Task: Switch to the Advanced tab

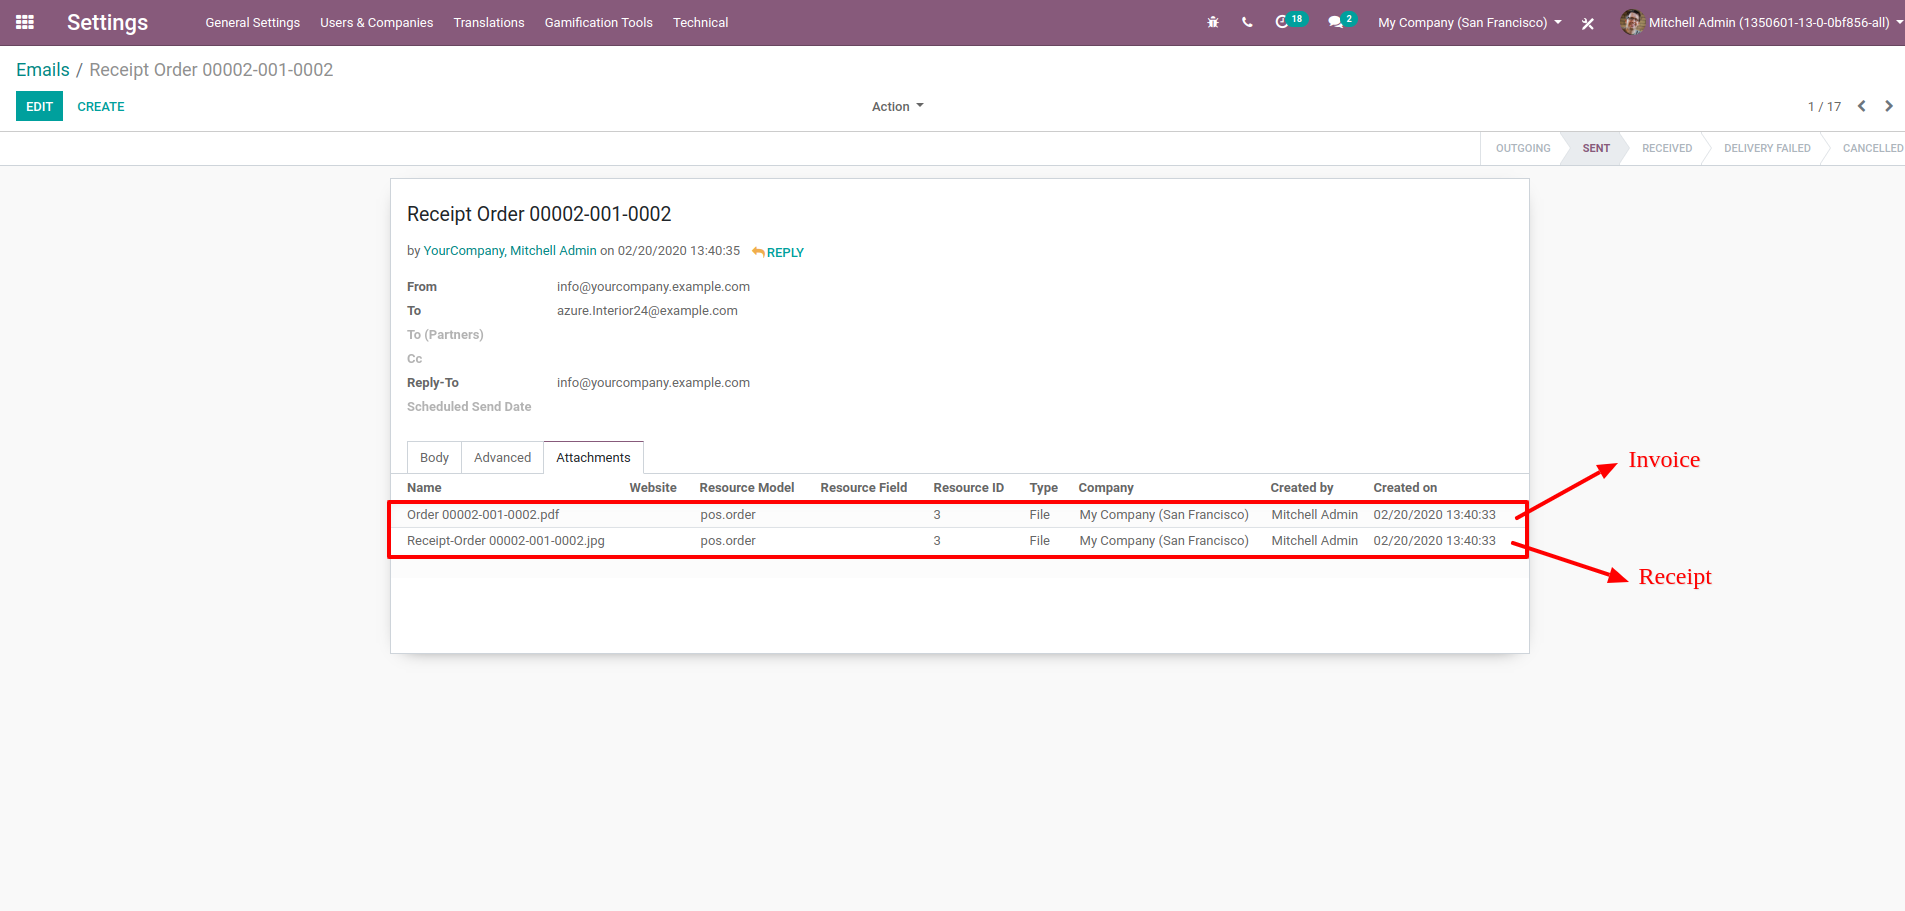Action: (x=502, y=457)
